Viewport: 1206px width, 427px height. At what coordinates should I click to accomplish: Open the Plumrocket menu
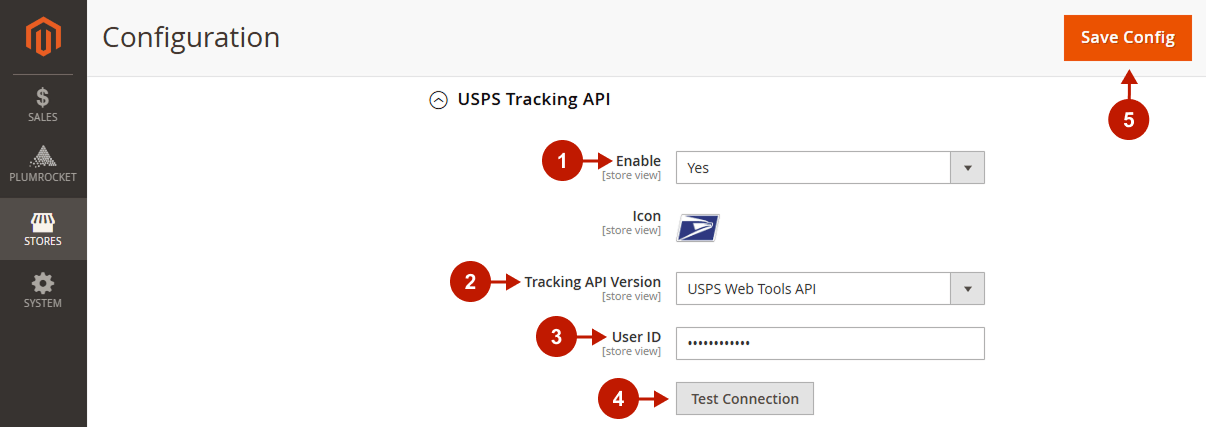[x=43, y=165]
